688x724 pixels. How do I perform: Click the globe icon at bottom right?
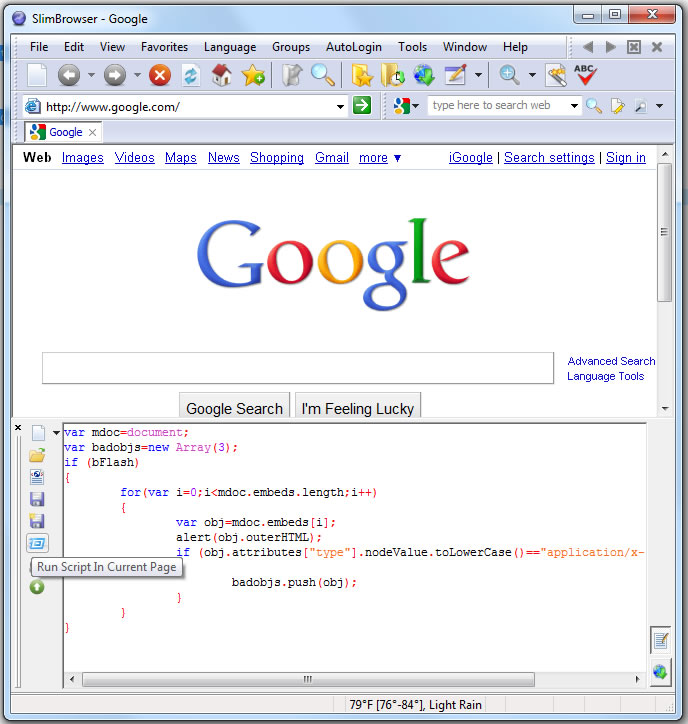click(x=660, y=671)
